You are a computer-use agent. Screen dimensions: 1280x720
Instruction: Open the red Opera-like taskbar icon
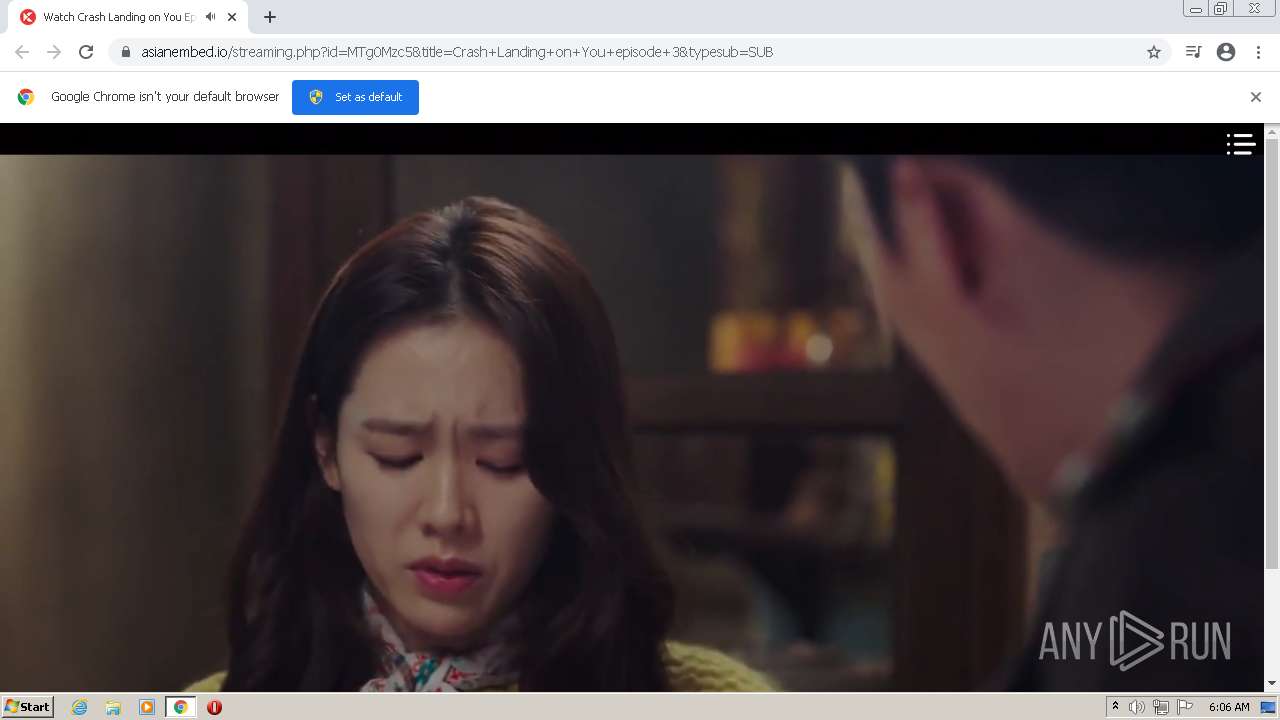coord(214,707)
